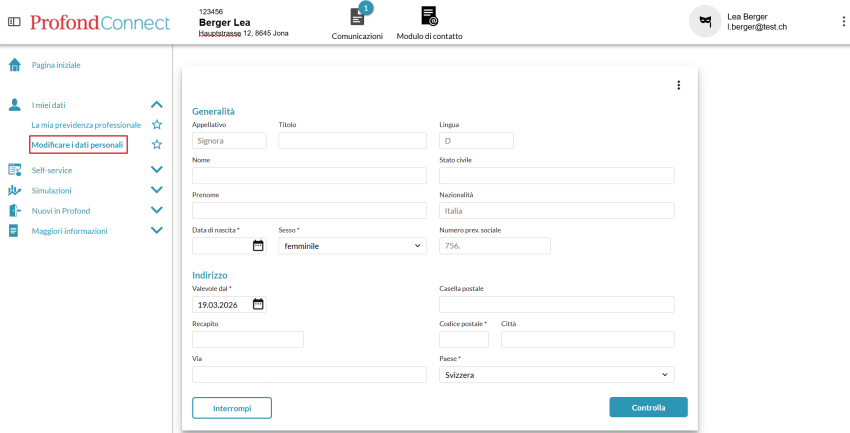Expand the Self-service chevron
Image resolution: width=850 pixels, height=433 pixels.
[157, 170]
